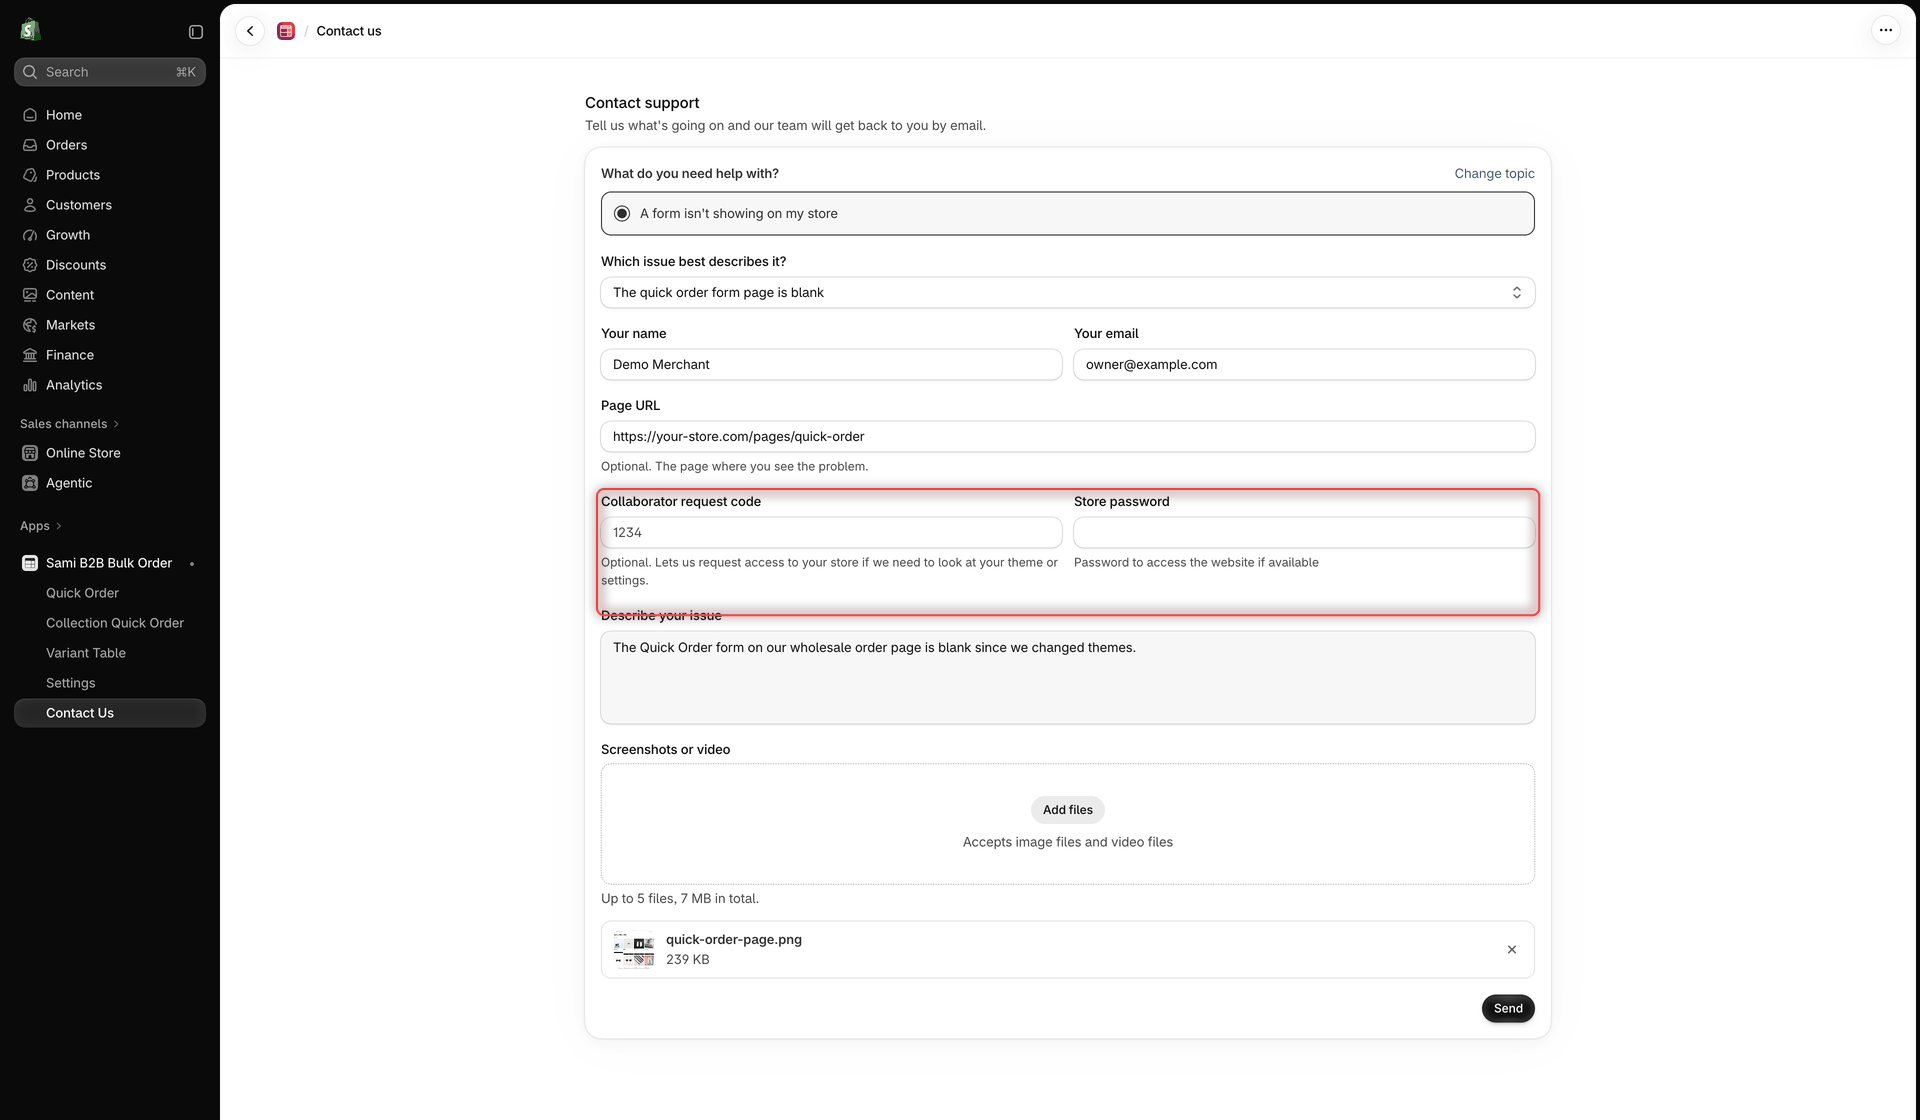Image resolution: width=1920 pixels, height=1120 pixels.
Task: Click the back arrow button
Action: tap(250, 31)
